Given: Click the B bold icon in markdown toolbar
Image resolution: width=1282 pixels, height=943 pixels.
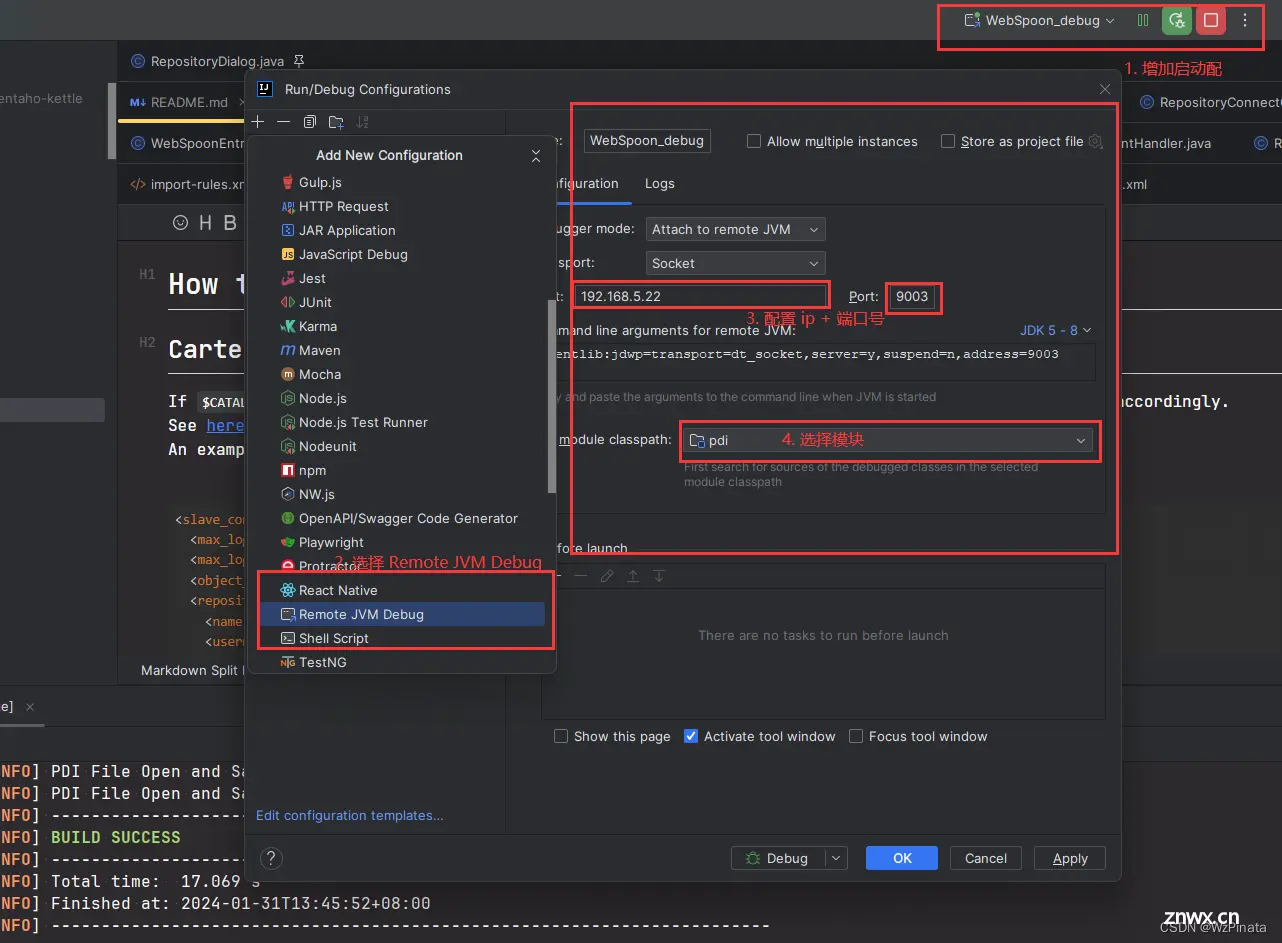Looking at the screenshot, I should [x=230, y=223].
